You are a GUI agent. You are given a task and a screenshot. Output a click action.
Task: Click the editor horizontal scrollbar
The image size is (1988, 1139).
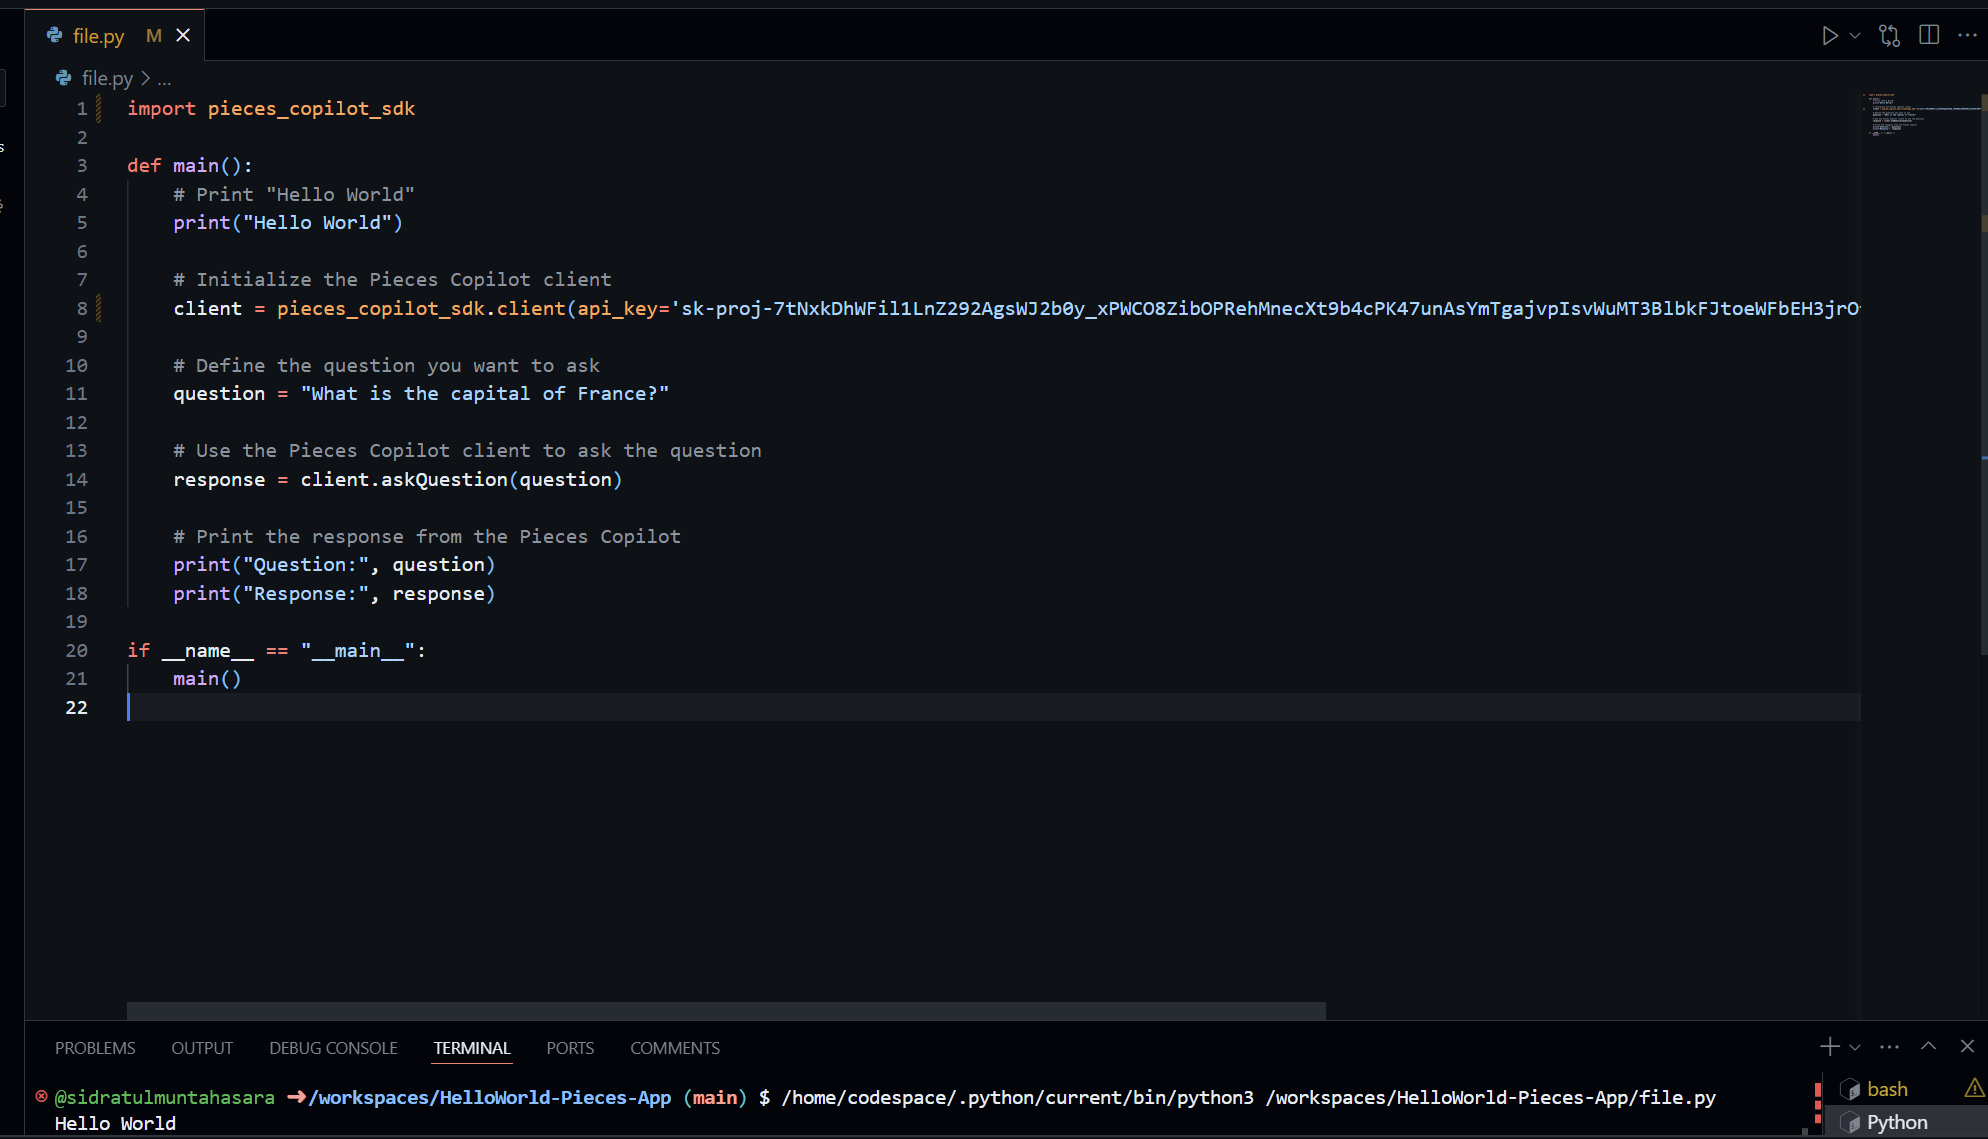click(x=726, y=1011)
